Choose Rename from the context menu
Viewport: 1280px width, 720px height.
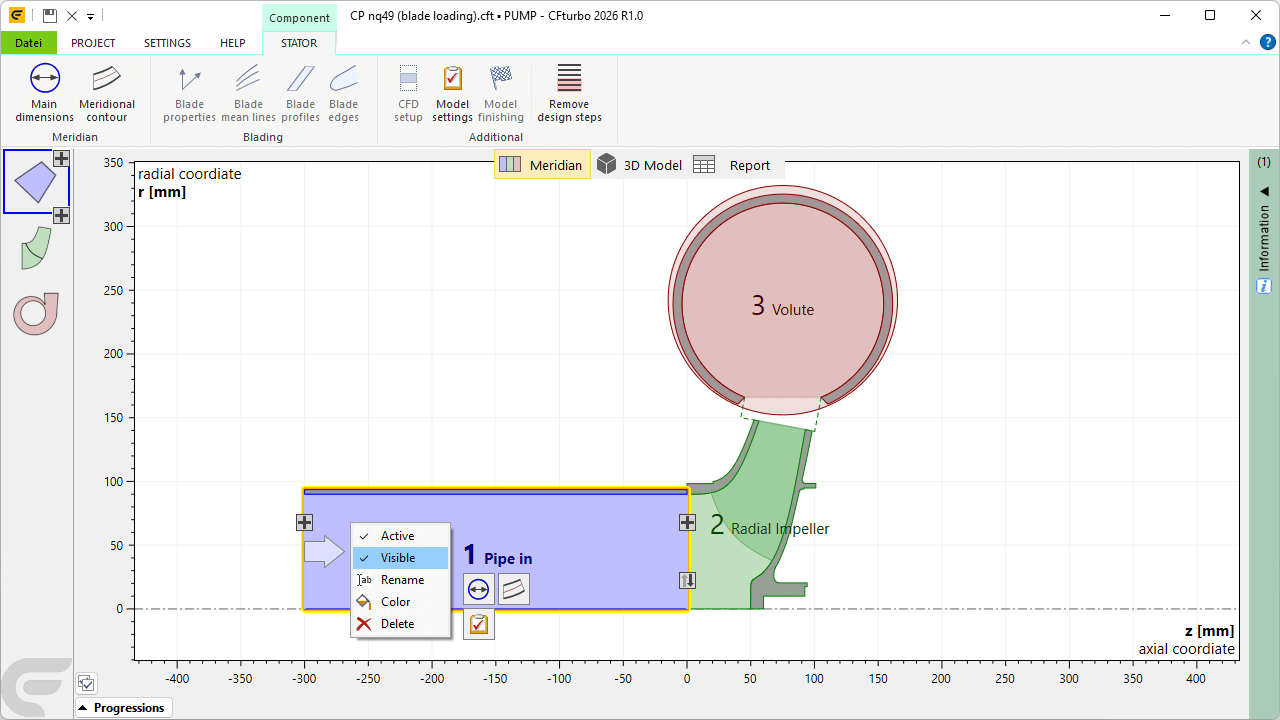coord(401,580)
